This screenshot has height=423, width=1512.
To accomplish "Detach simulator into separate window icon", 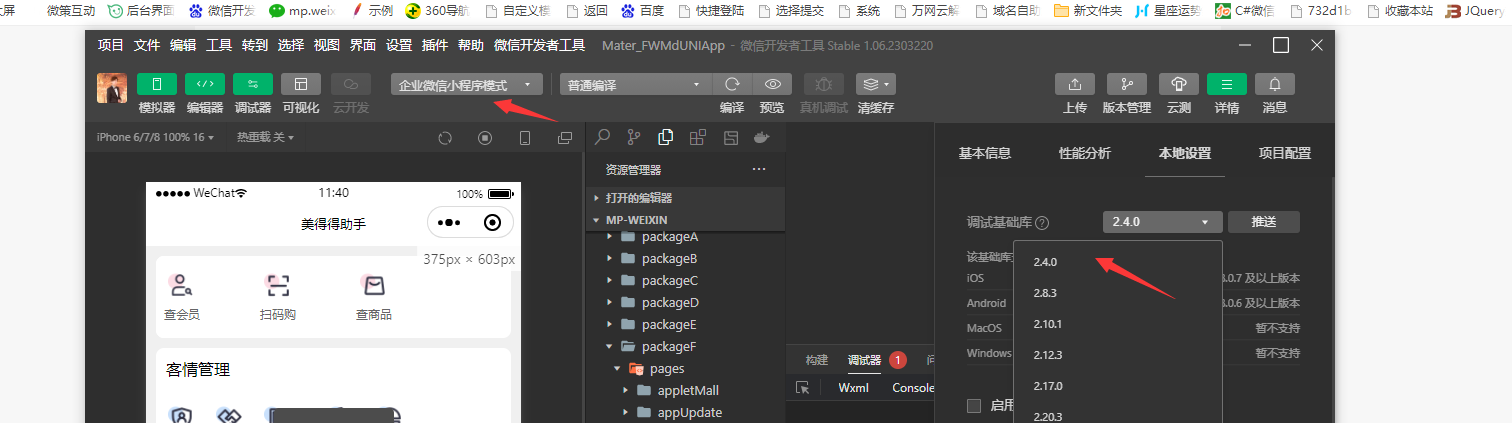I will tap(565, 137).
